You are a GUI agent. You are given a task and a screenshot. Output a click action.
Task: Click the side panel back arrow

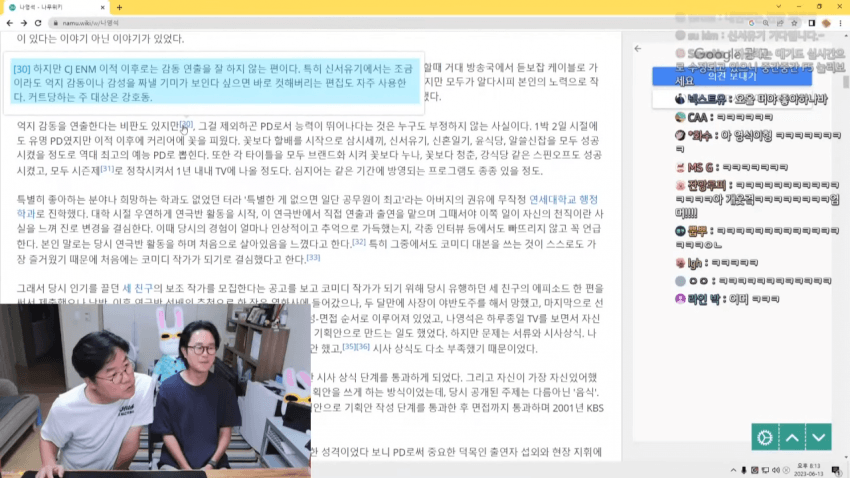638,48
